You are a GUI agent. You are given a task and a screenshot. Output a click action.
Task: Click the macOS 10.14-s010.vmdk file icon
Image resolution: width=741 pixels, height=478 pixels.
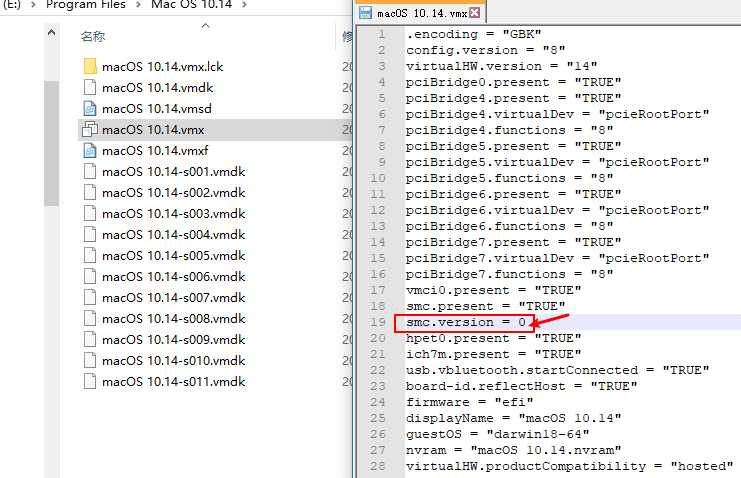click(90, 360)
